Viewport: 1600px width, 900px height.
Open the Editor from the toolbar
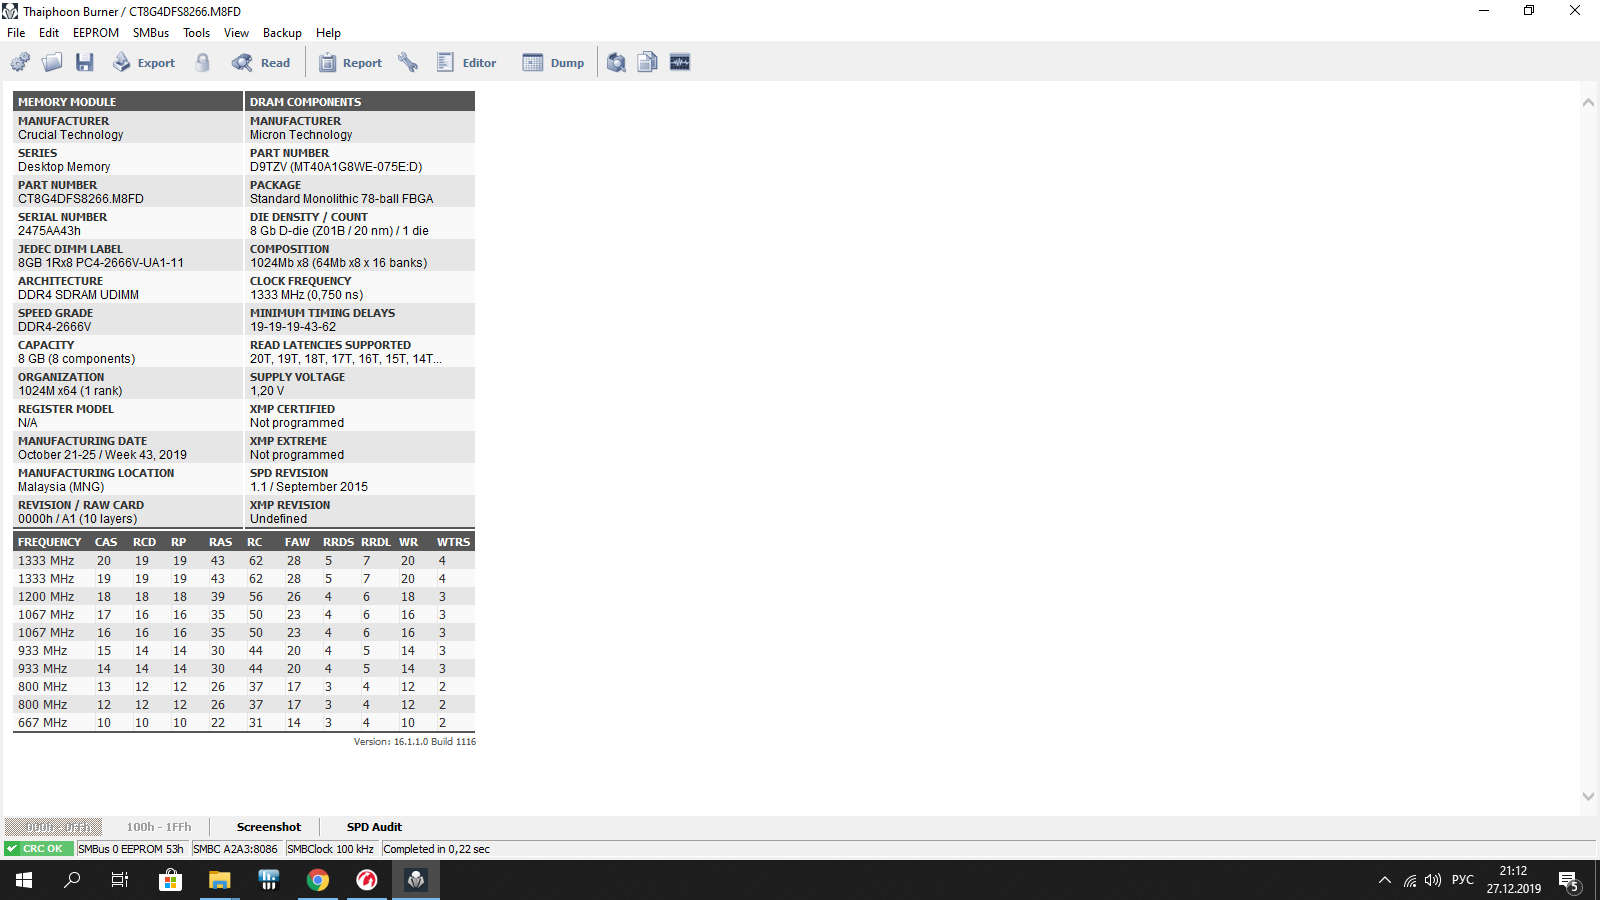(x=466, y=63)
